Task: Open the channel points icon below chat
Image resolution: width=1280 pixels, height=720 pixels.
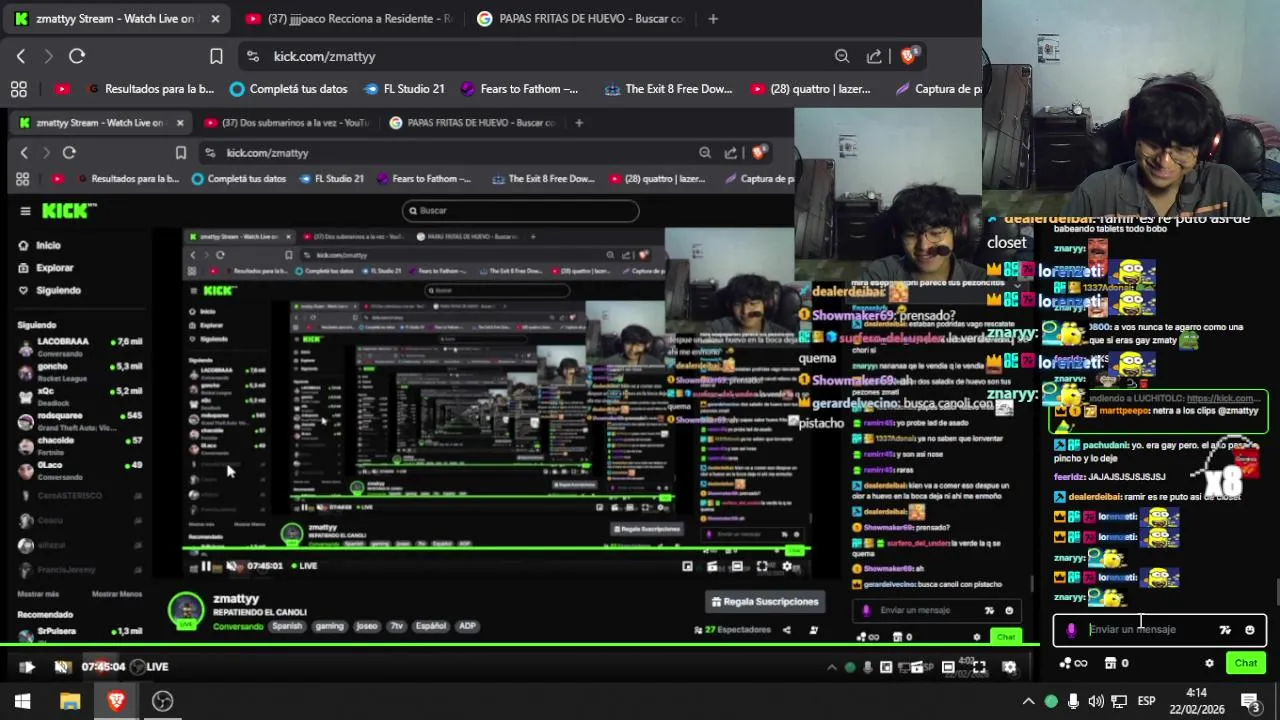Action: (x=1073, y=663)
